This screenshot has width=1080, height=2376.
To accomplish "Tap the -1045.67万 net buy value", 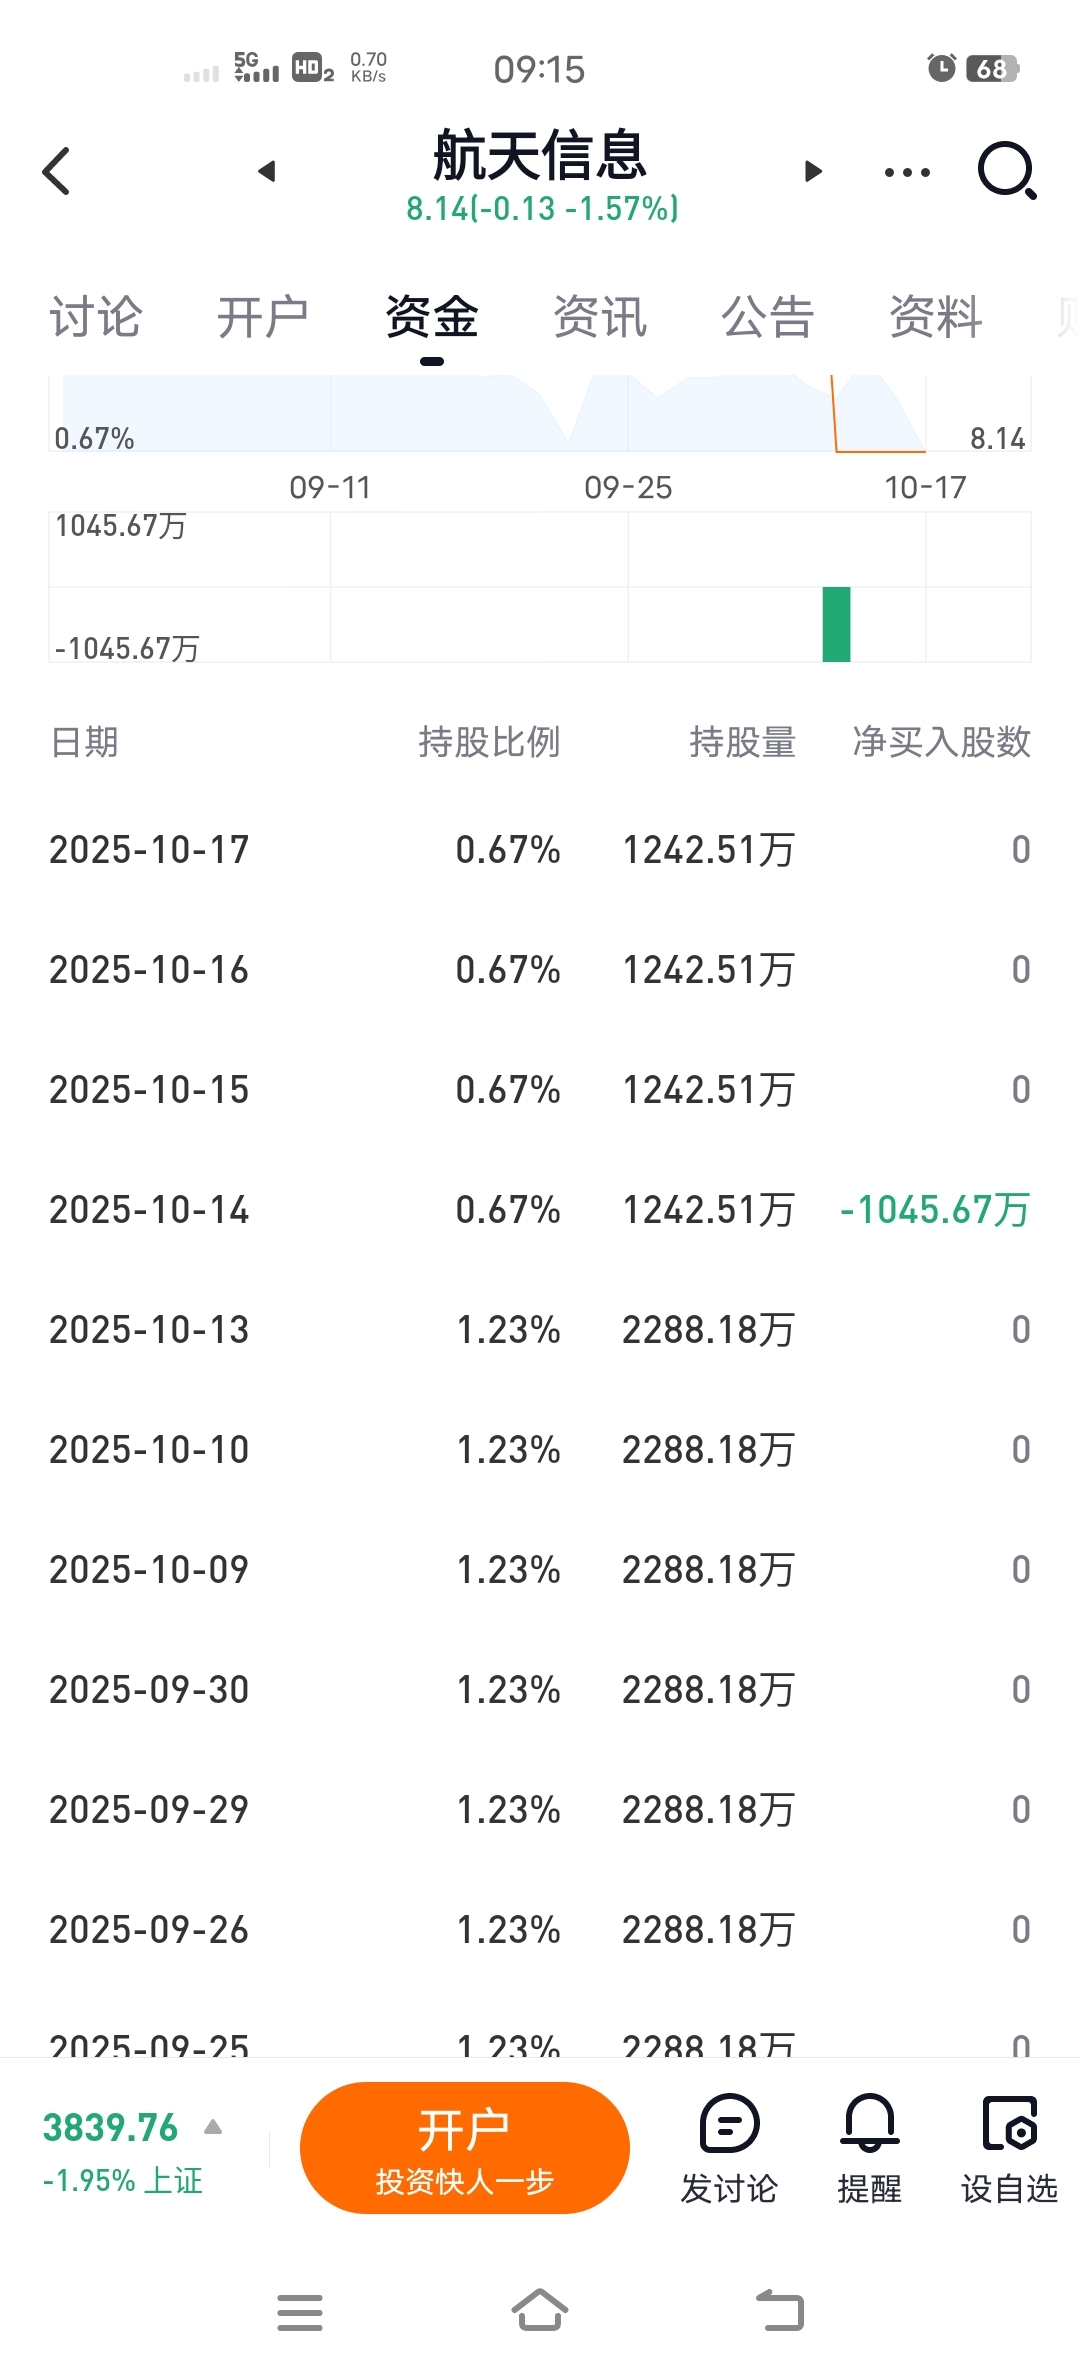I will (935, 1210).
